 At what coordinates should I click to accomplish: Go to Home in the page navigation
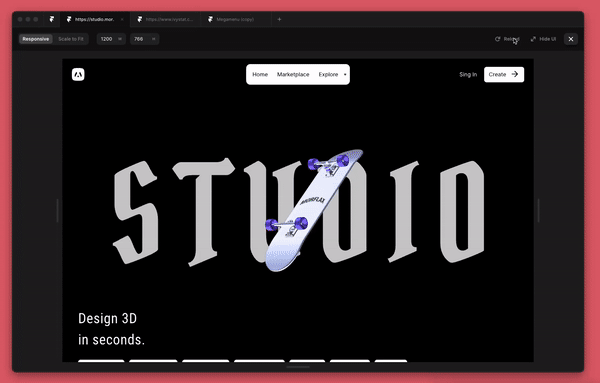tap(260, 74)
